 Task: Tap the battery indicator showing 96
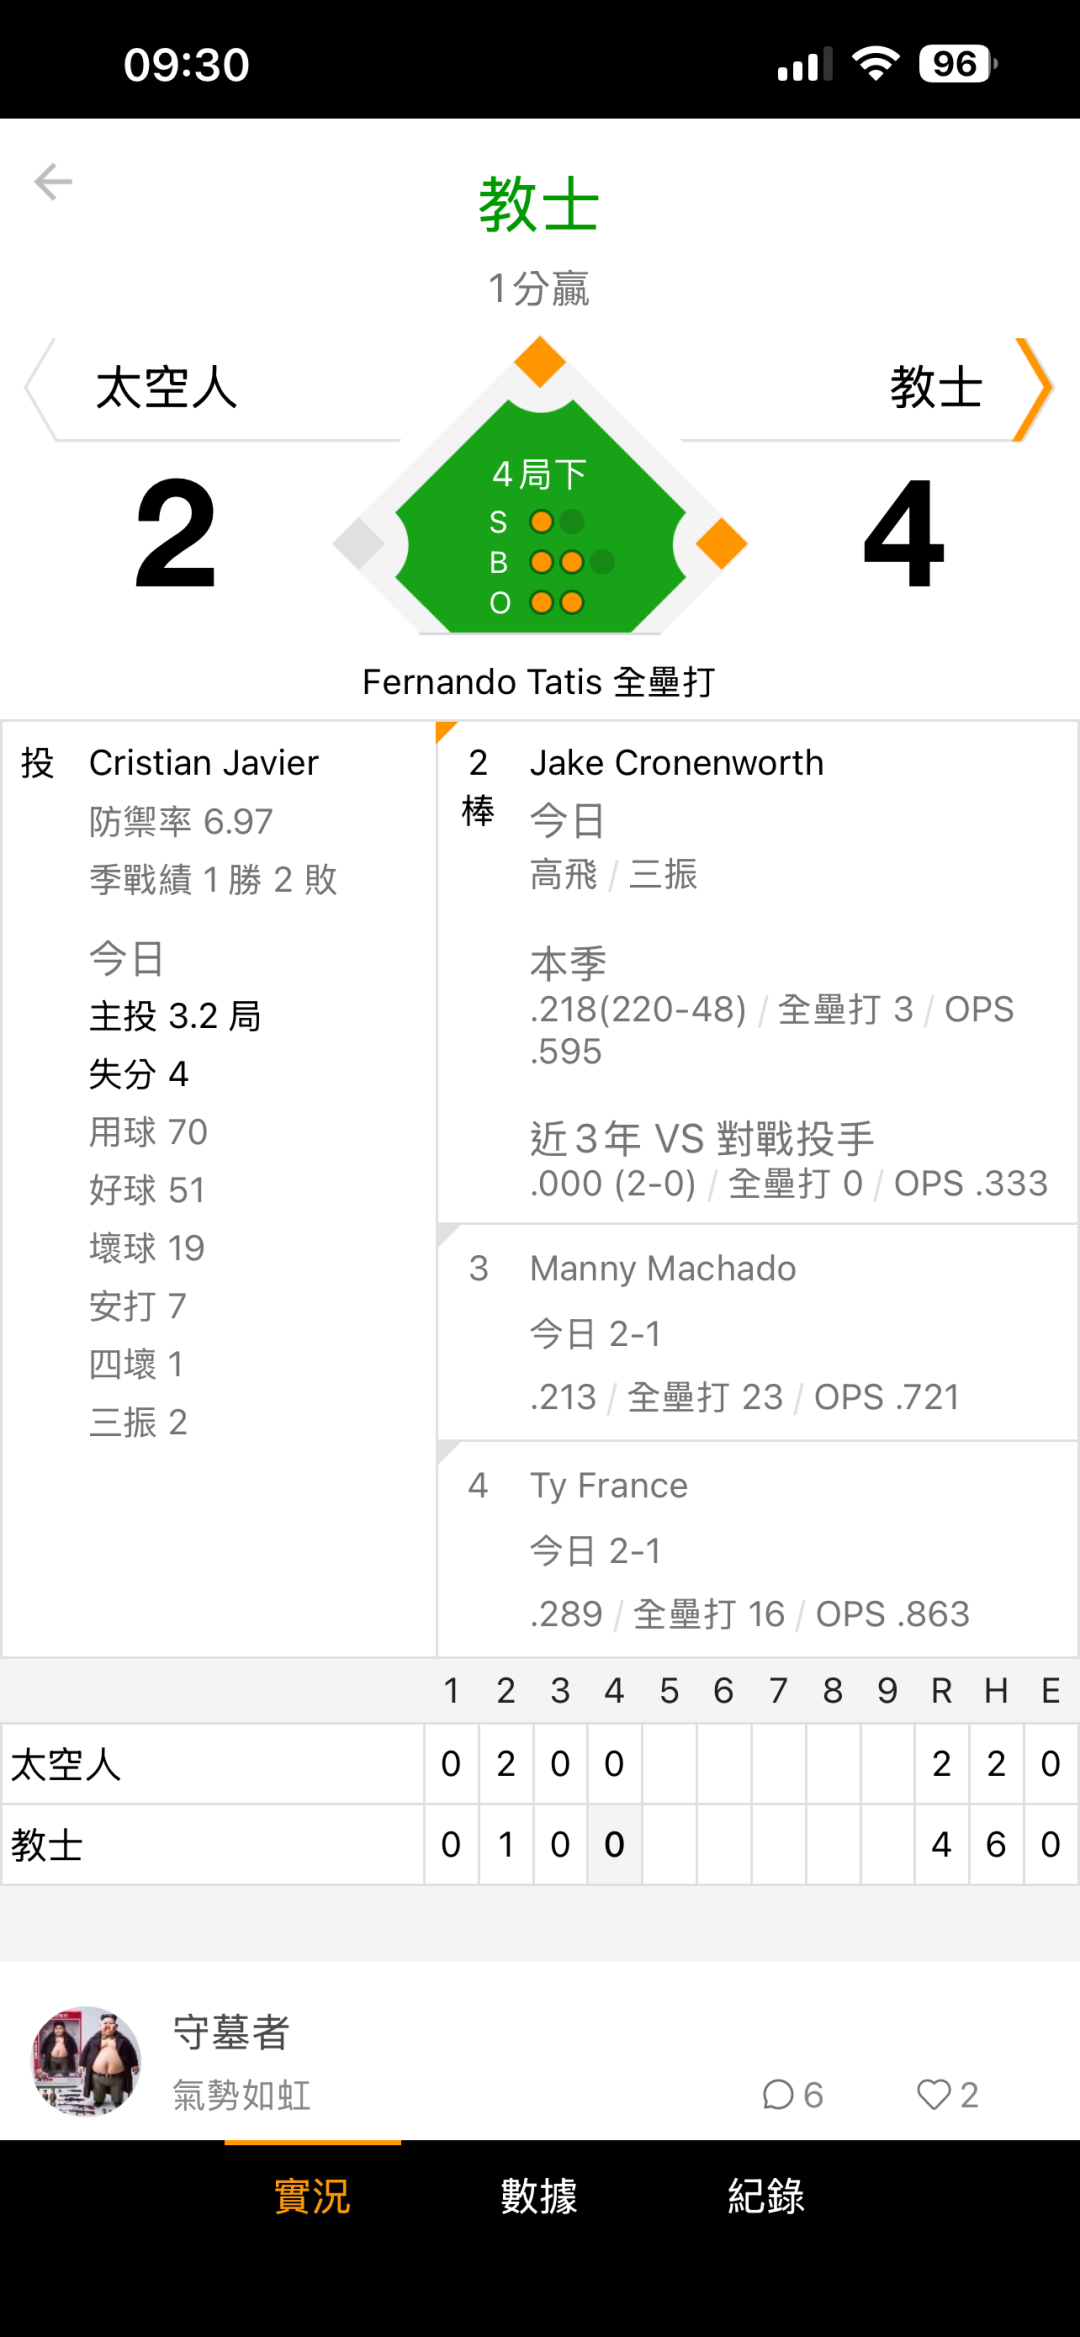point(957,64)
